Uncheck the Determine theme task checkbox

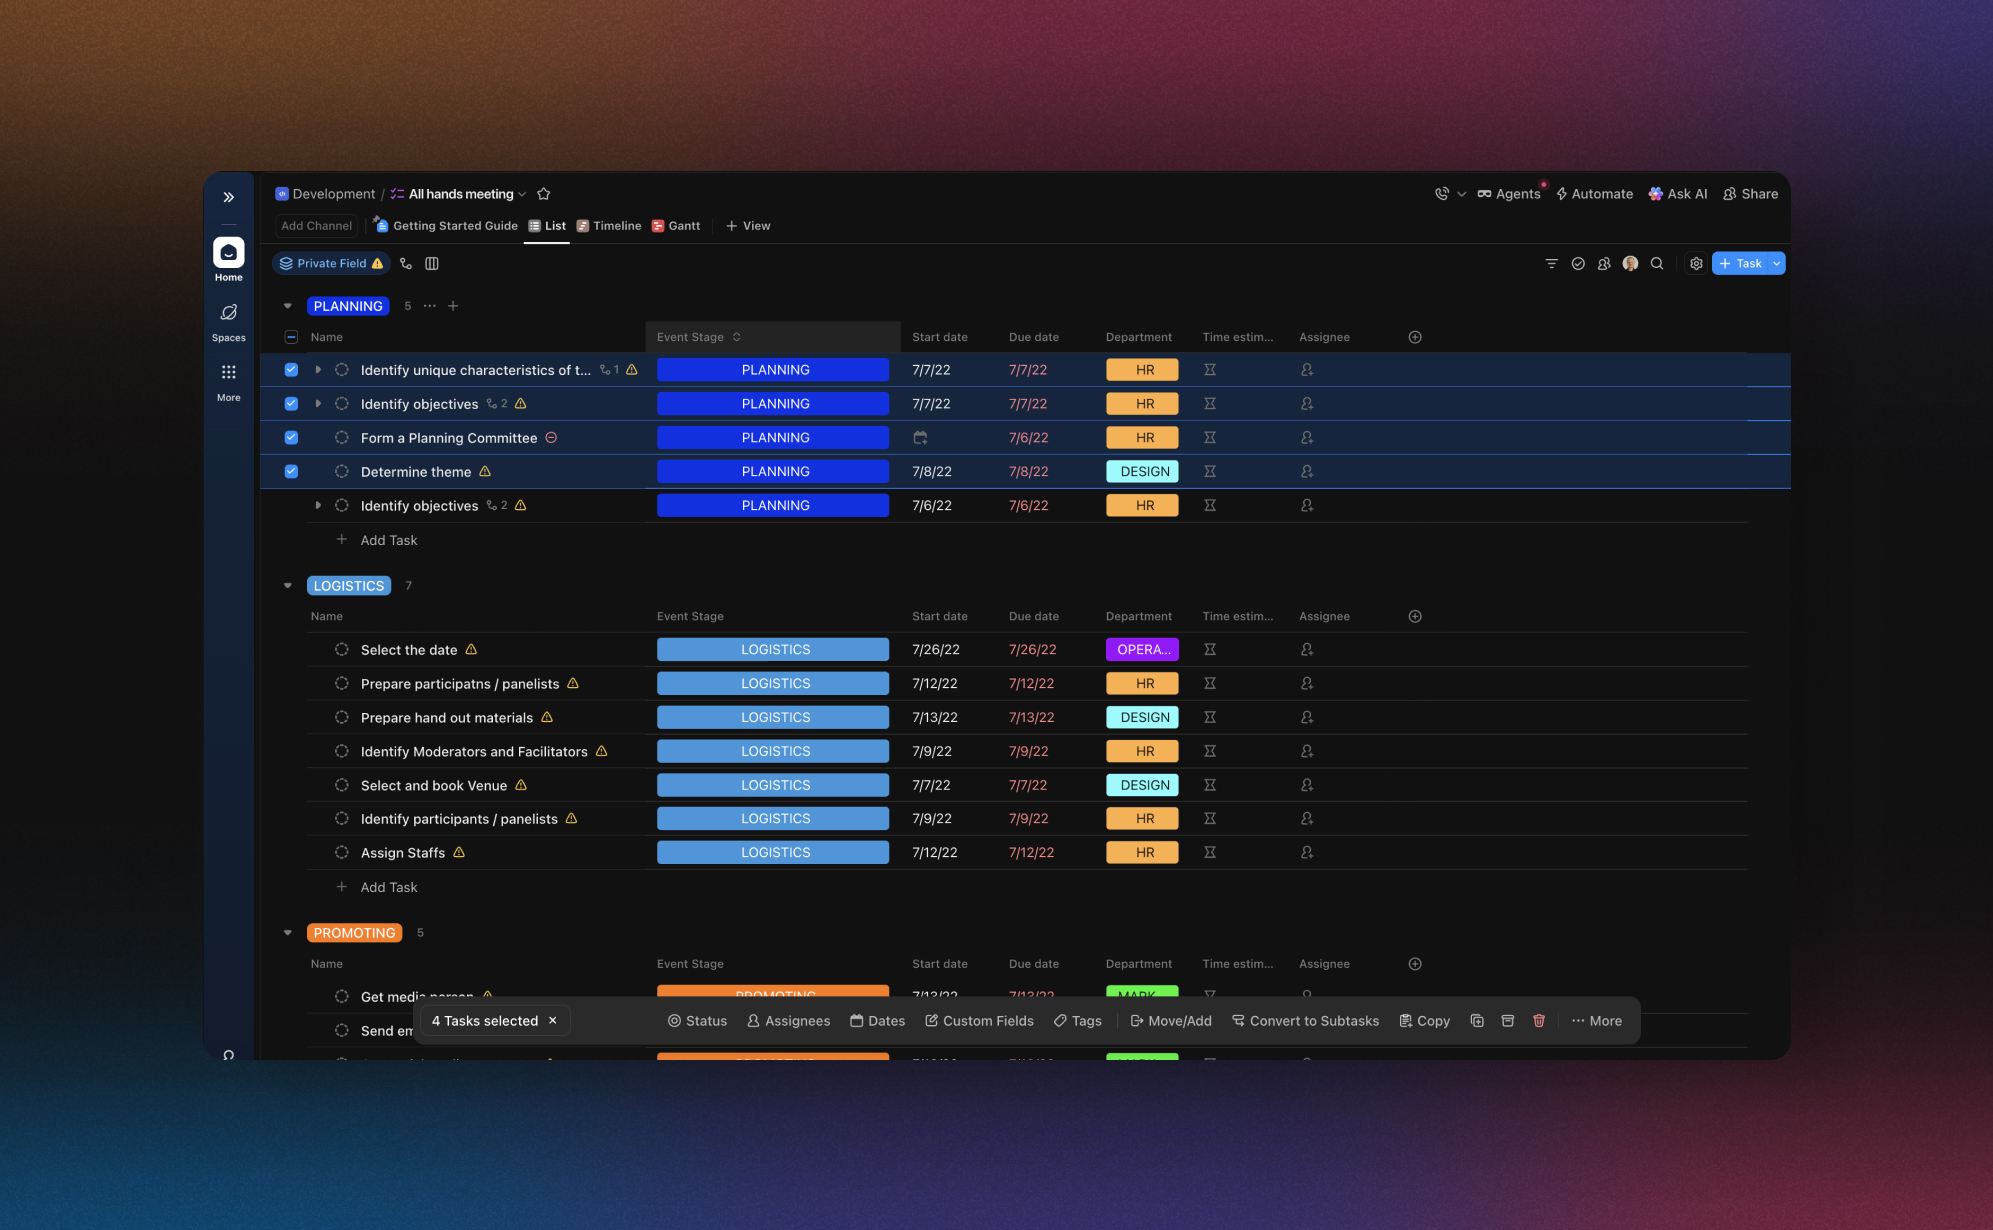coord(291,472)
